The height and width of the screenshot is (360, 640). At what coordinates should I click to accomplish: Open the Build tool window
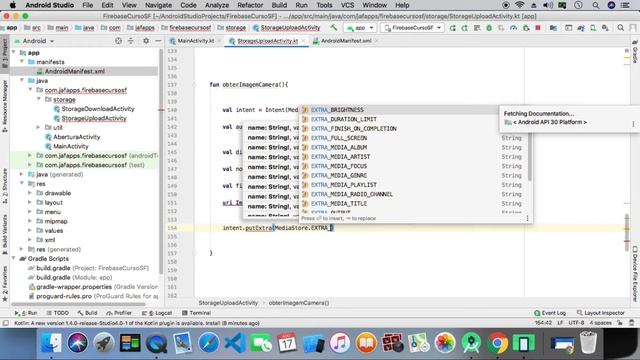(87, 313)
